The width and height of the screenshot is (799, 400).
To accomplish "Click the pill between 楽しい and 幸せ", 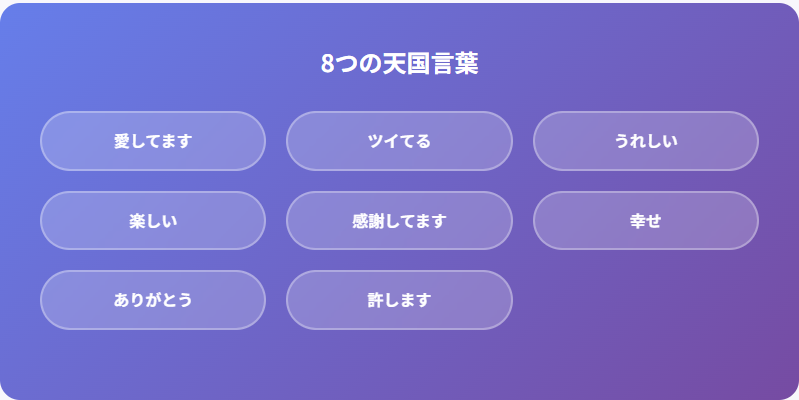I will (400, 221).
